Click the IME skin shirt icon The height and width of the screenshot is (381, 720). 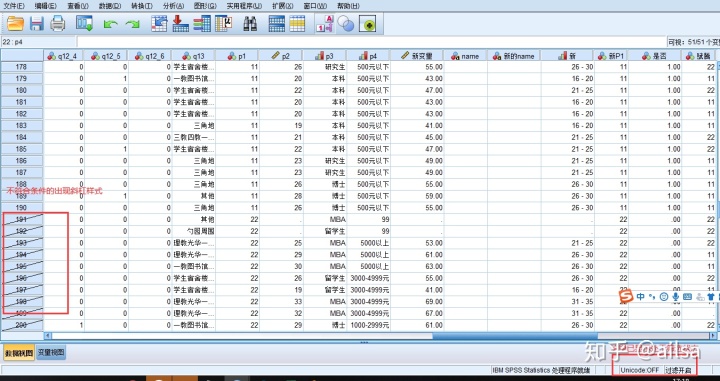click(x=711, y=297)
